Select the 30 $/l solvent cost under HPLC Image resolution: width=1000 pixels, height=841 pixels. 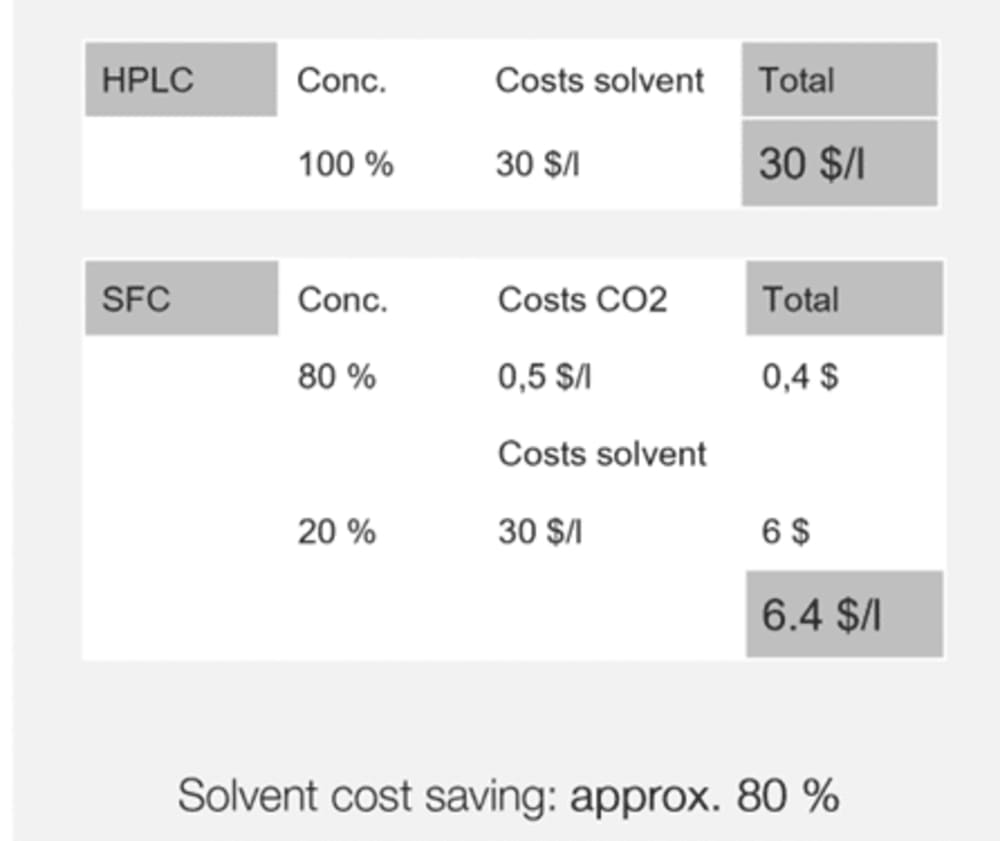coord(537,164)
